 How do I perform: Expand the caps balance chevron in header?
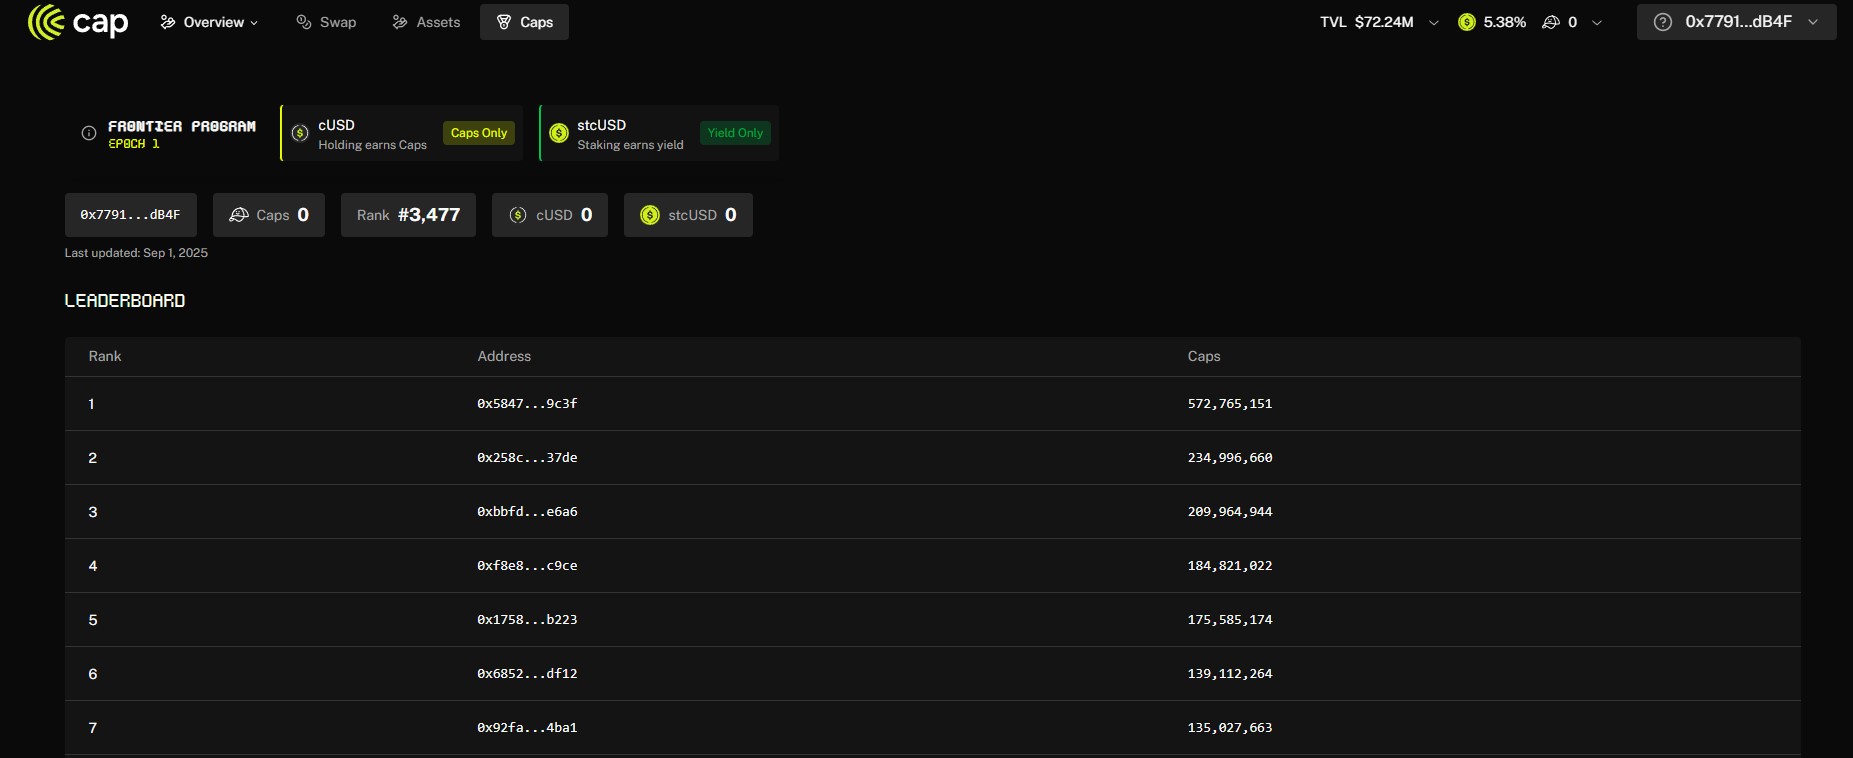1597,22
